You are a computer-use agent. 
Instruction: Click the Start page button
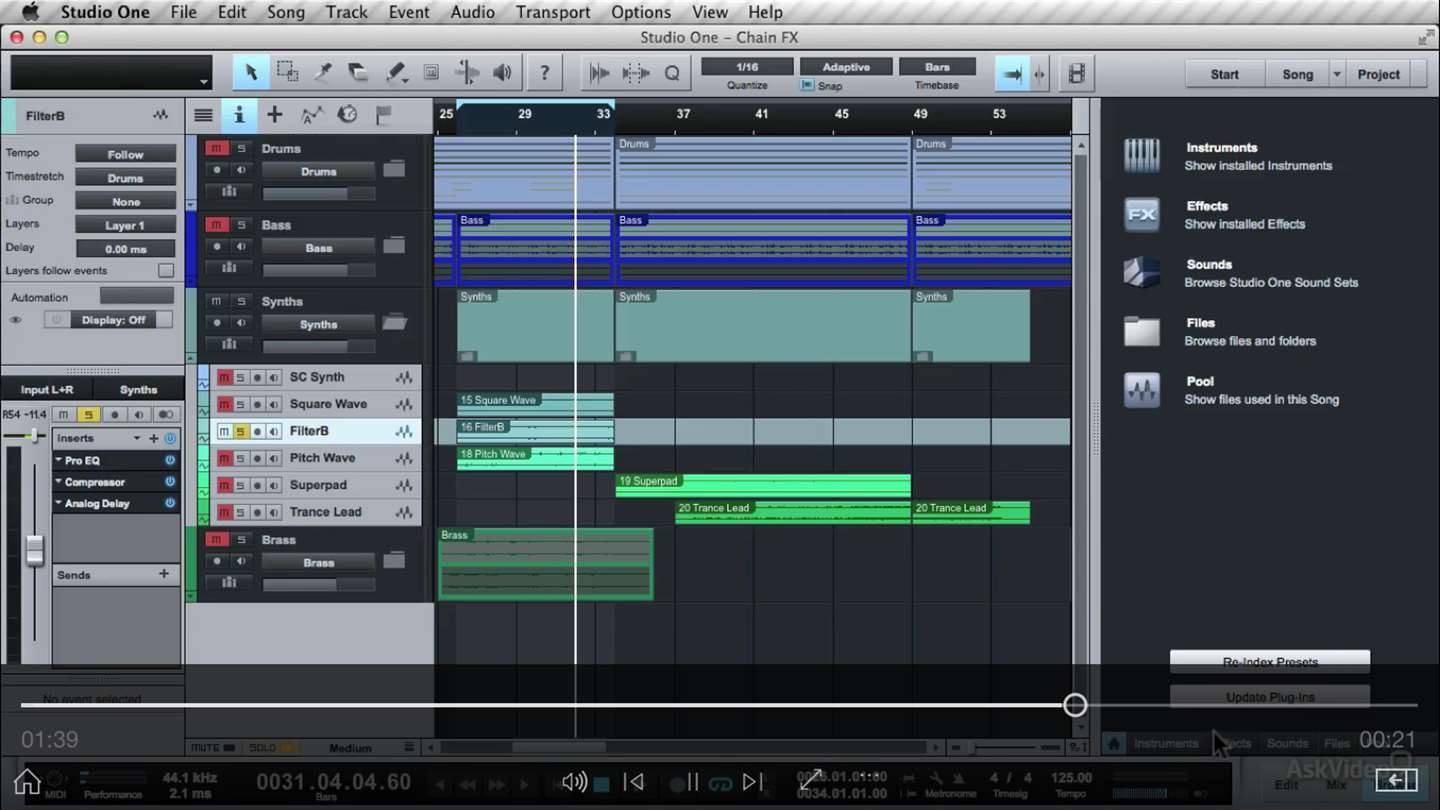pos(1224,74)
